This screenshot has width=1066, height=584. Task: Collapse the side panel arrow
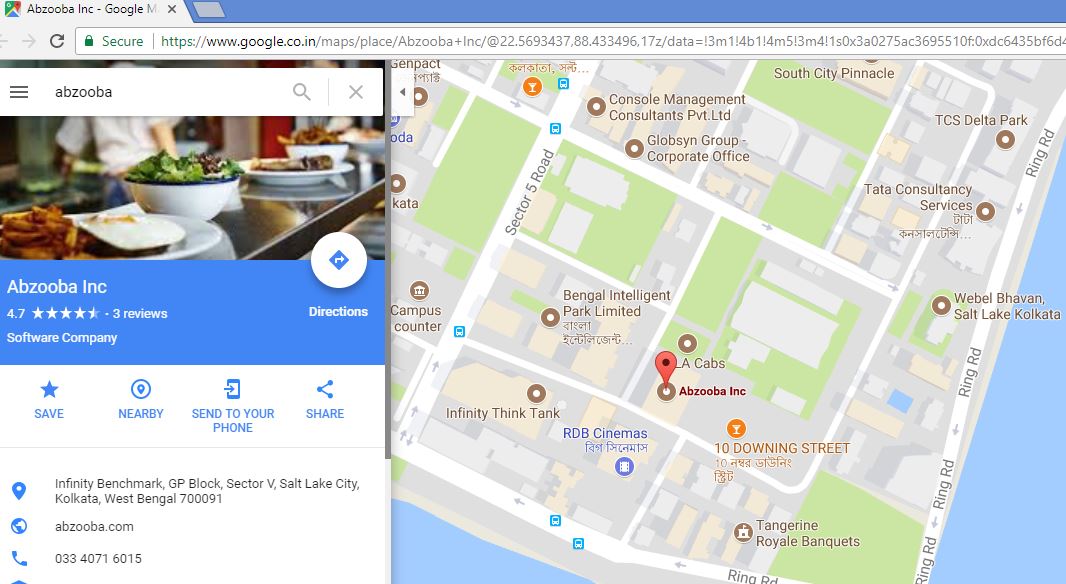coord(402,92)
